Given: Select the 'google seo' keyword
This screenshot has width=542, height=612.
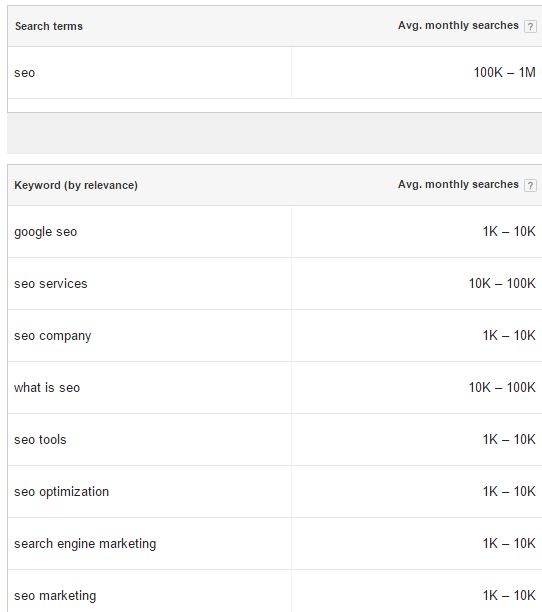Looking at the screenshot, I should pos(46,232).
